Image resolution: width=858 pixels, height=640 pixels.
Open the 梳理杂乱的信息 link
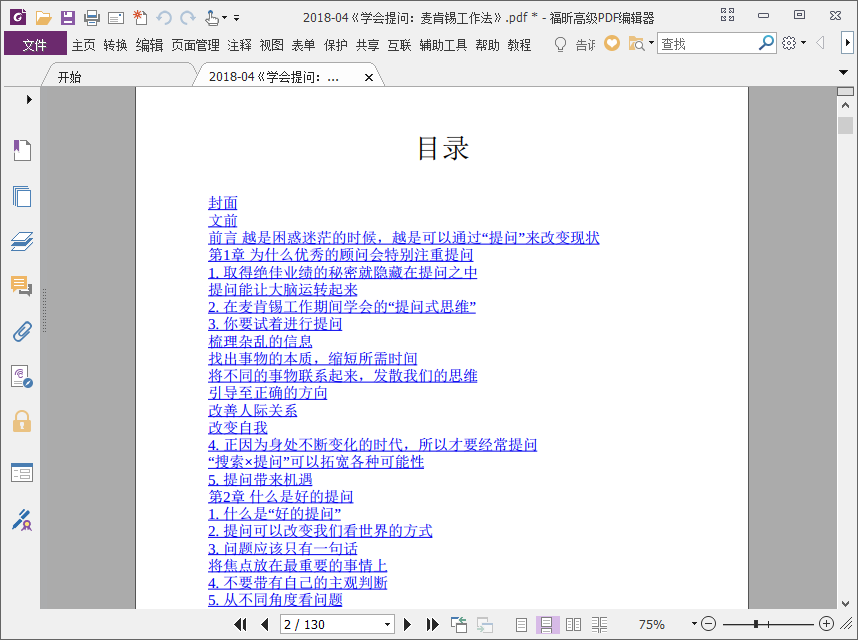[260, 341]
